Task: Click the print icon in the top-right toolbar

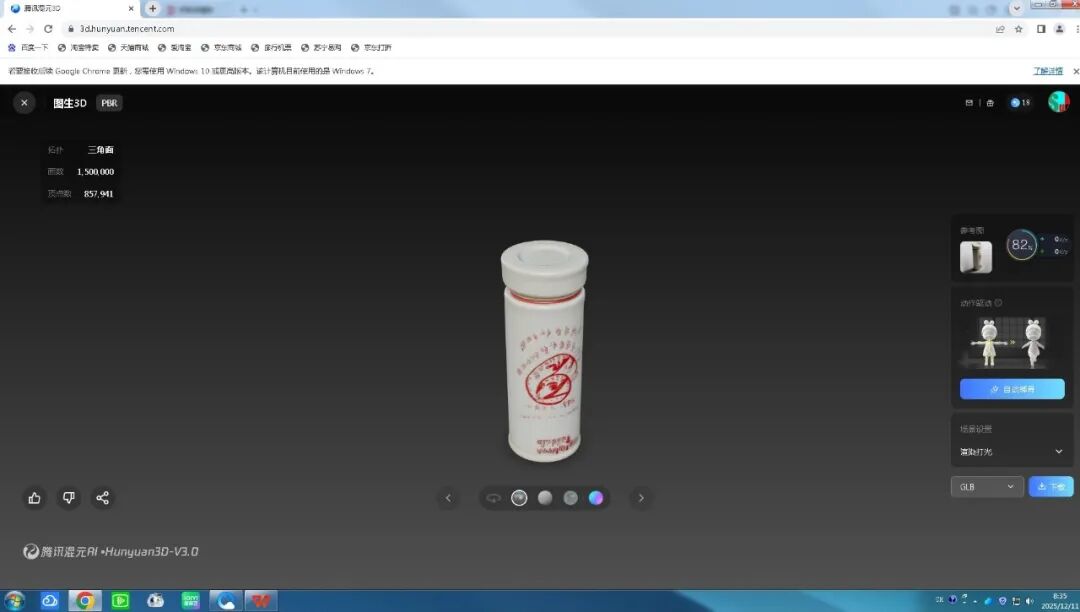Action: click(x=990, y=103)
